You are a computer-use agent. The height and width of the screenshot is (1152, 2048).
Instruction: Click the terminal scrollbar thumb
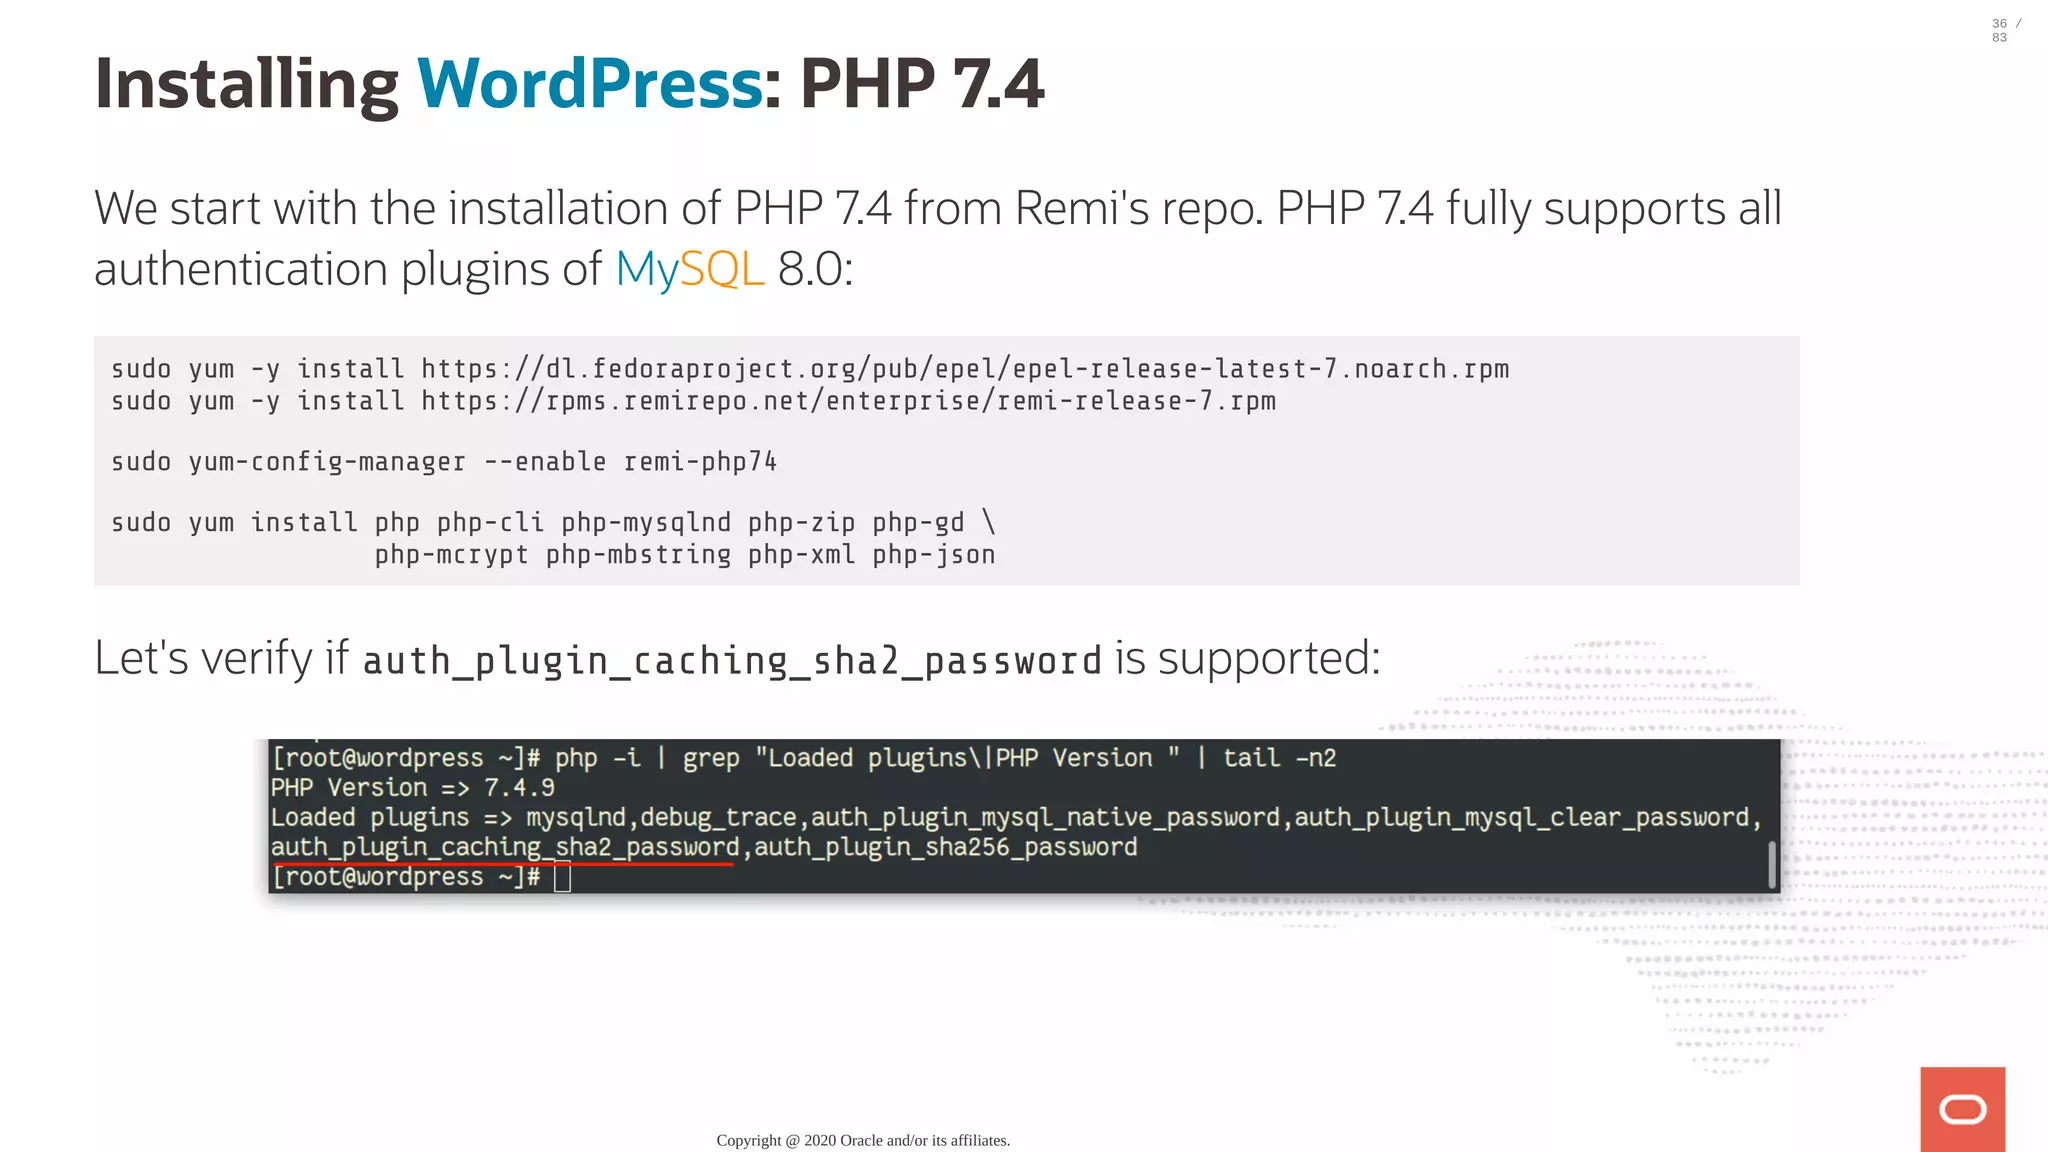[1772, 864]
